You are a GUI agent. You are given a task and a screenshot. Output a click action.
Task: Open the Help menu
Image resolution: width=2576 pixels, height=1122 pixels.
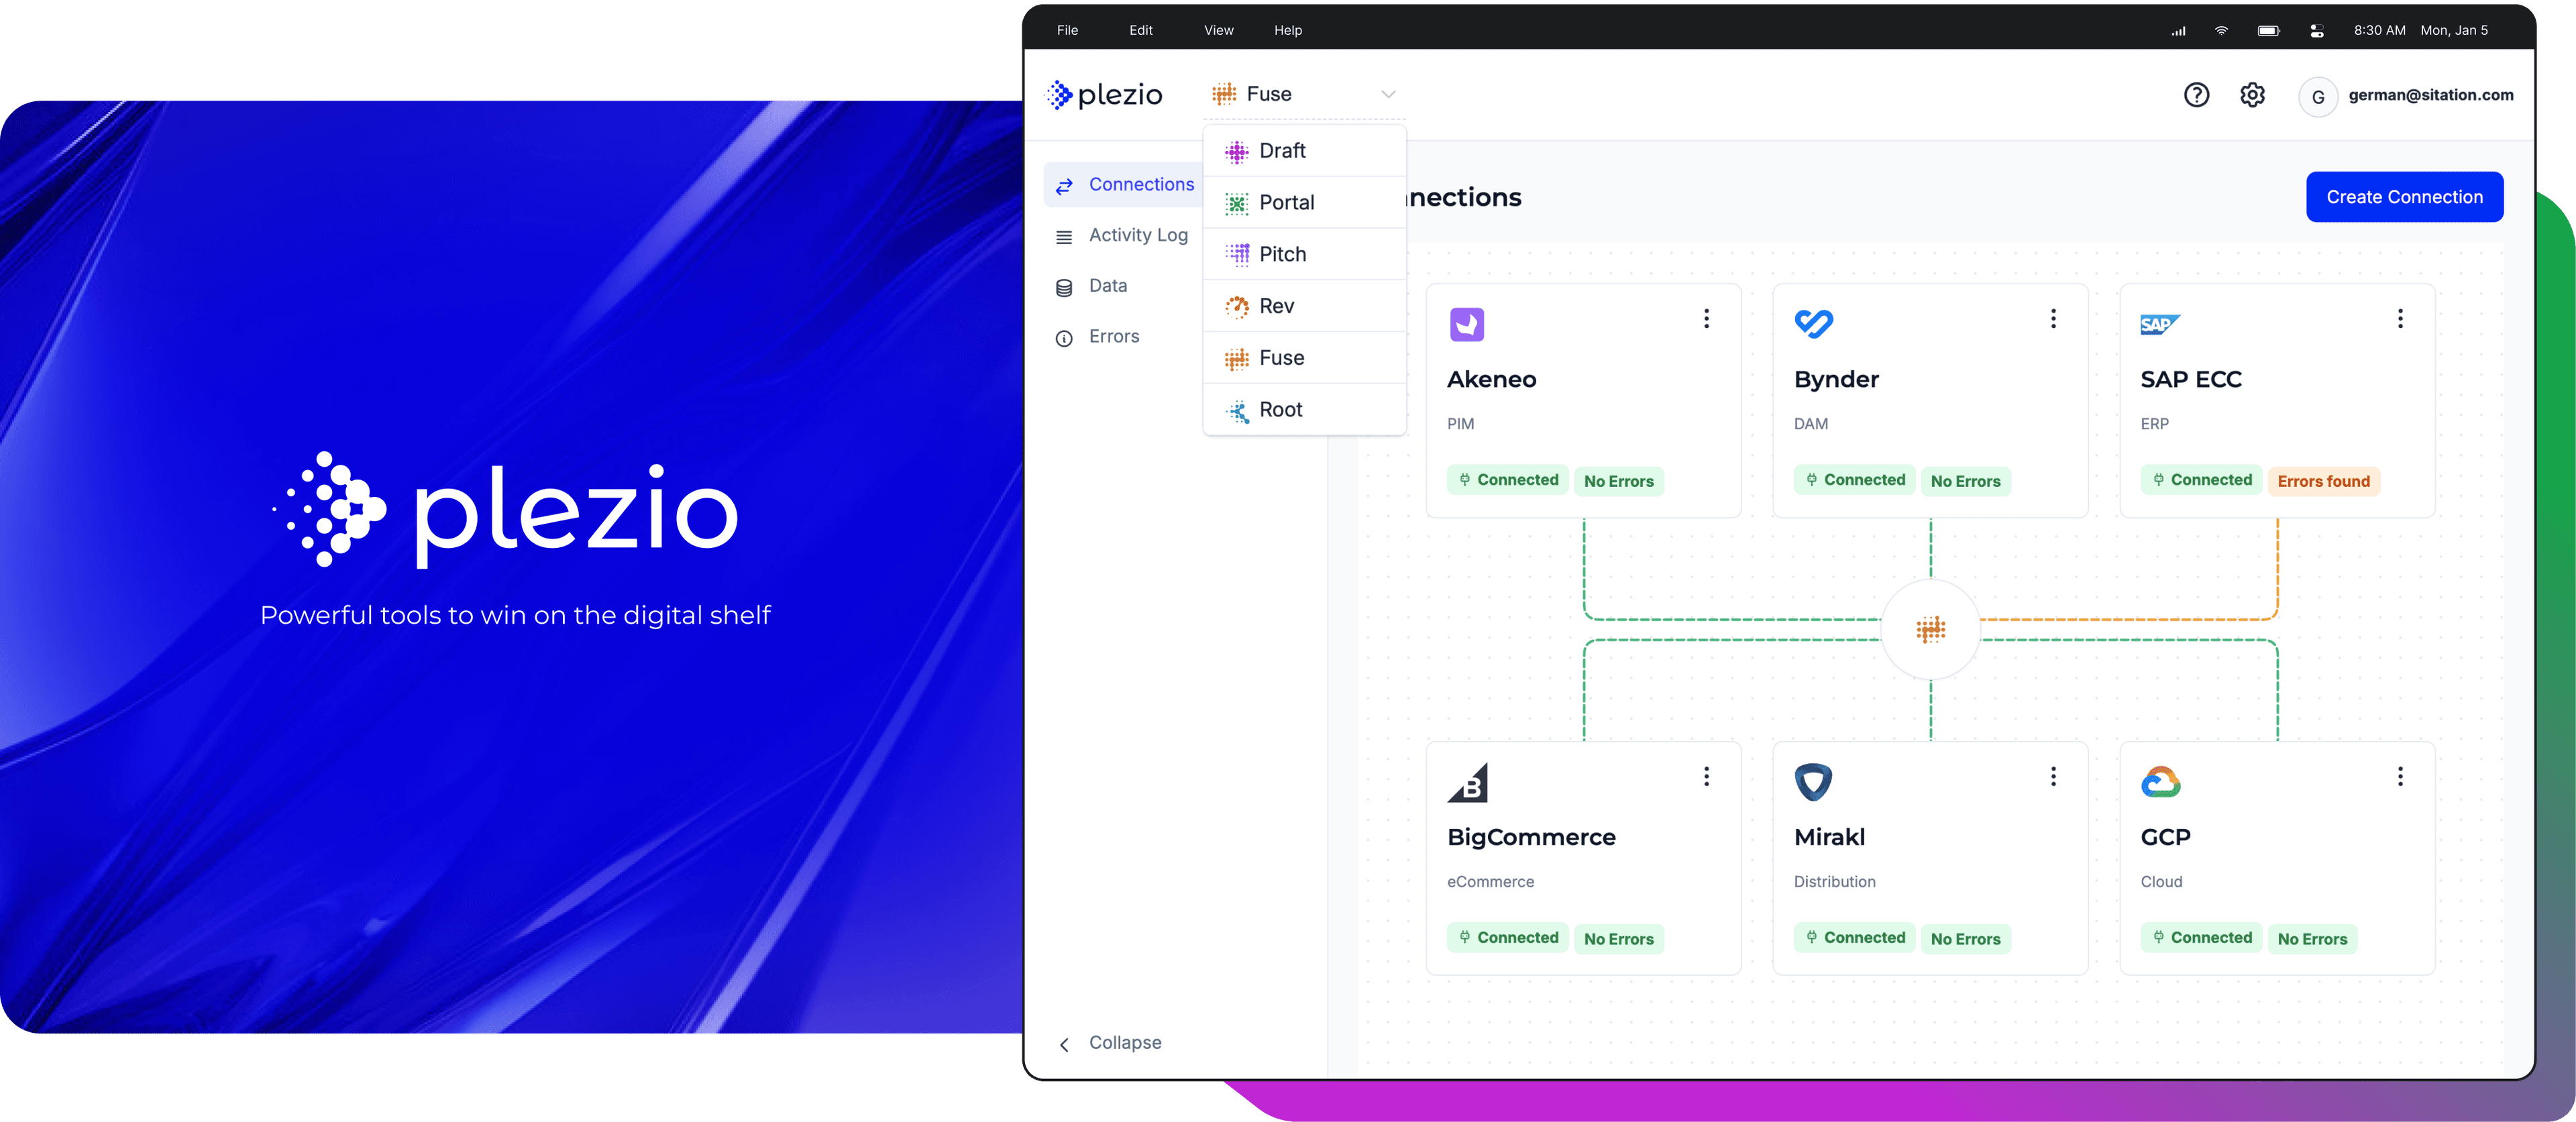pos(1288,30)
